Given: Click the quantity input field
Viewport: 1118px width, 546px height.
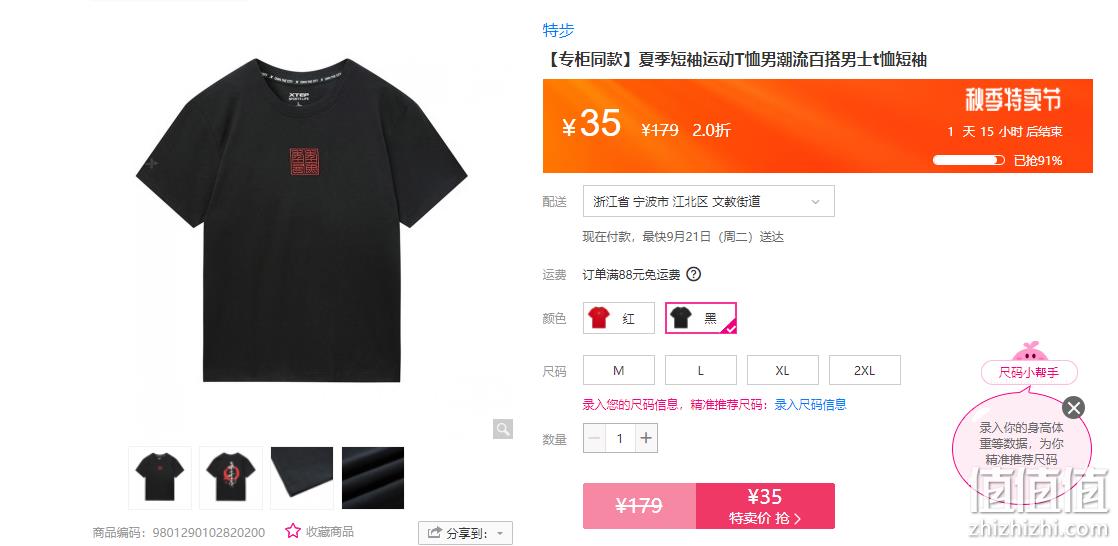Looking at the screenshot, I should (x=620, y=438).
